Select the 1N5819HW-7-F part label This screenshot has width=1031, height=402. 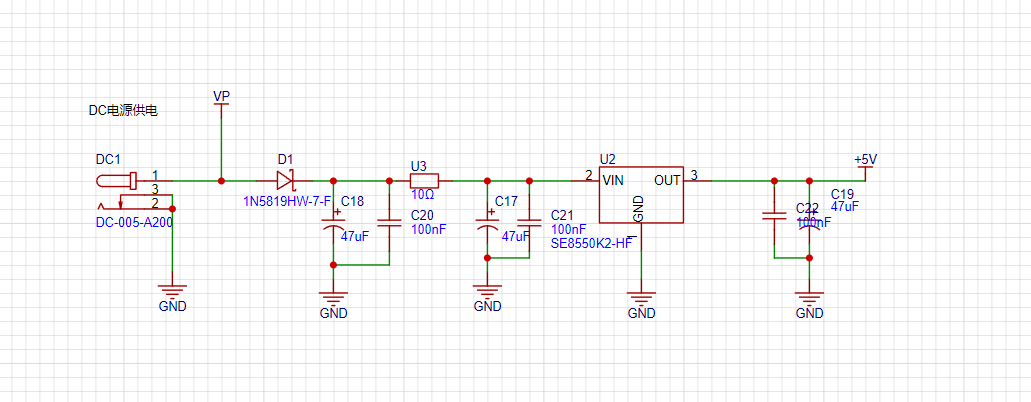click(287, 201)
